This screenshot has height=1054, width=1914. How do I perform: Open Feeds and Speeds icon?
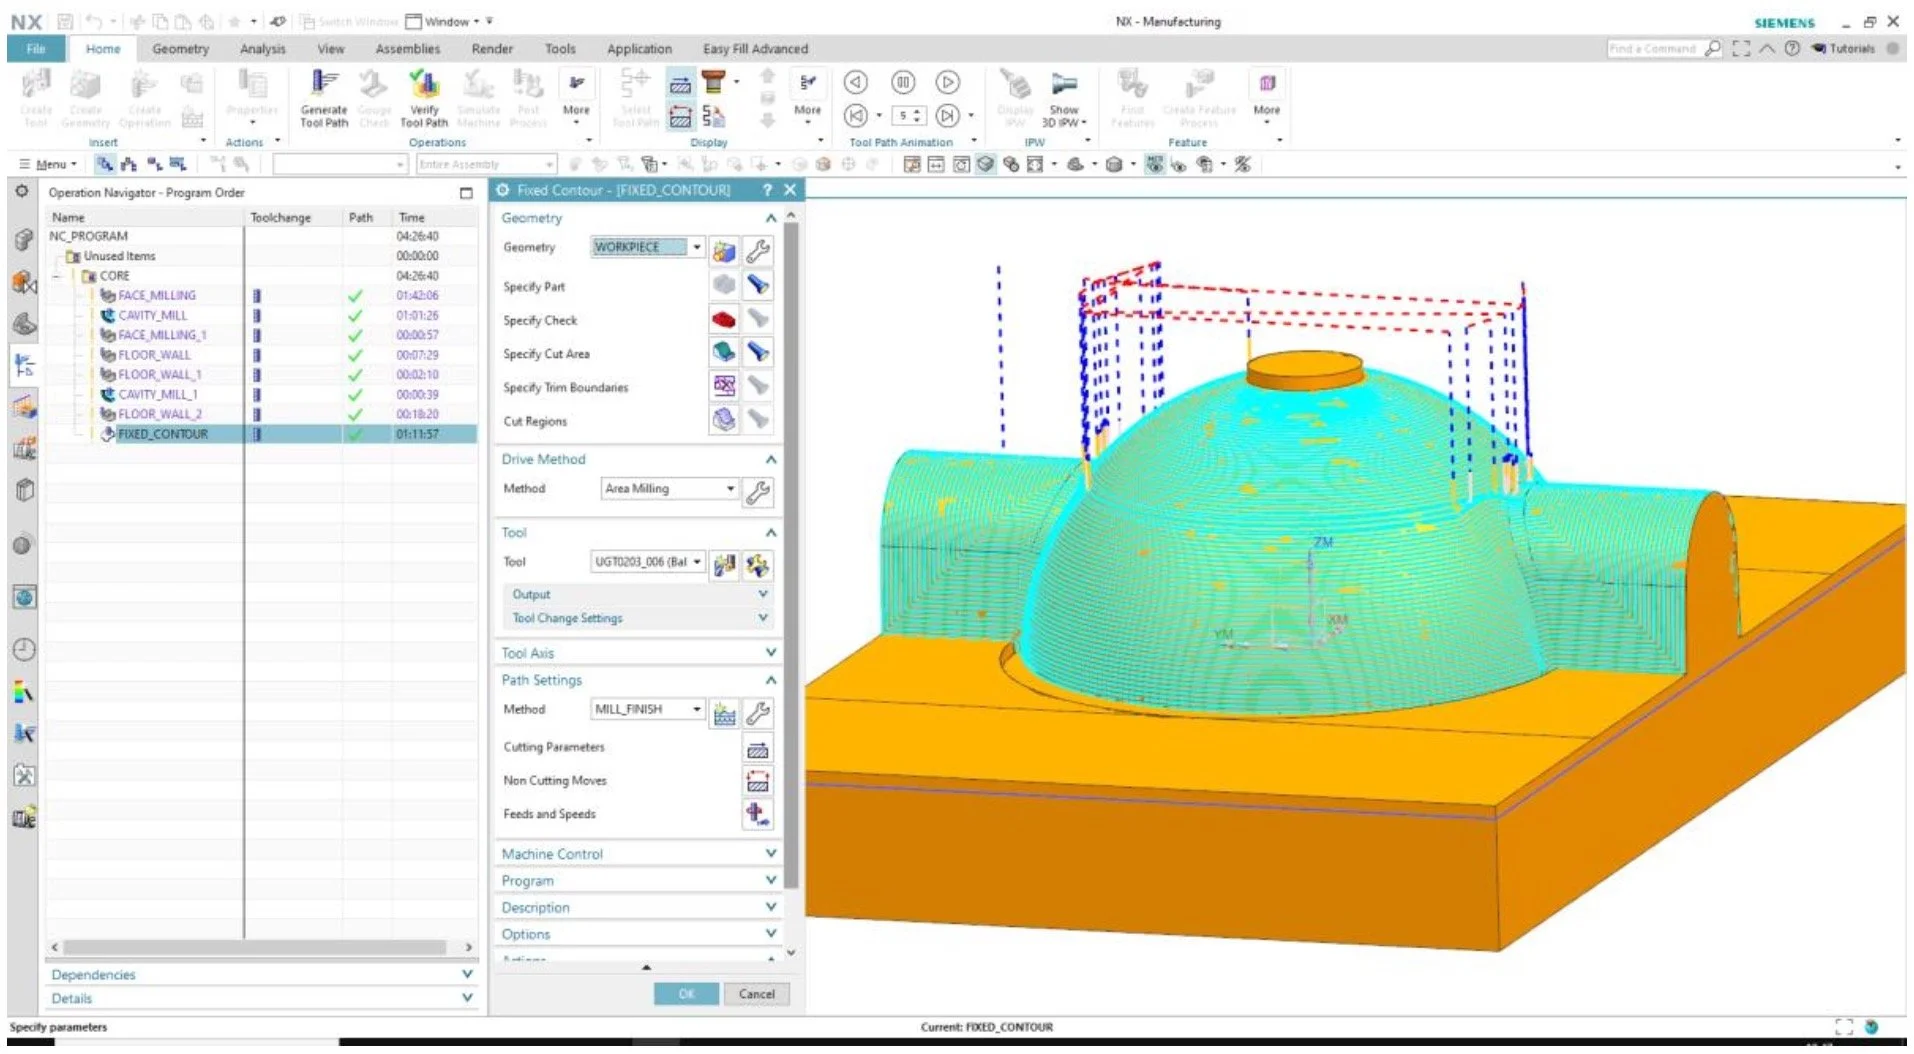(x=758, y=815)
